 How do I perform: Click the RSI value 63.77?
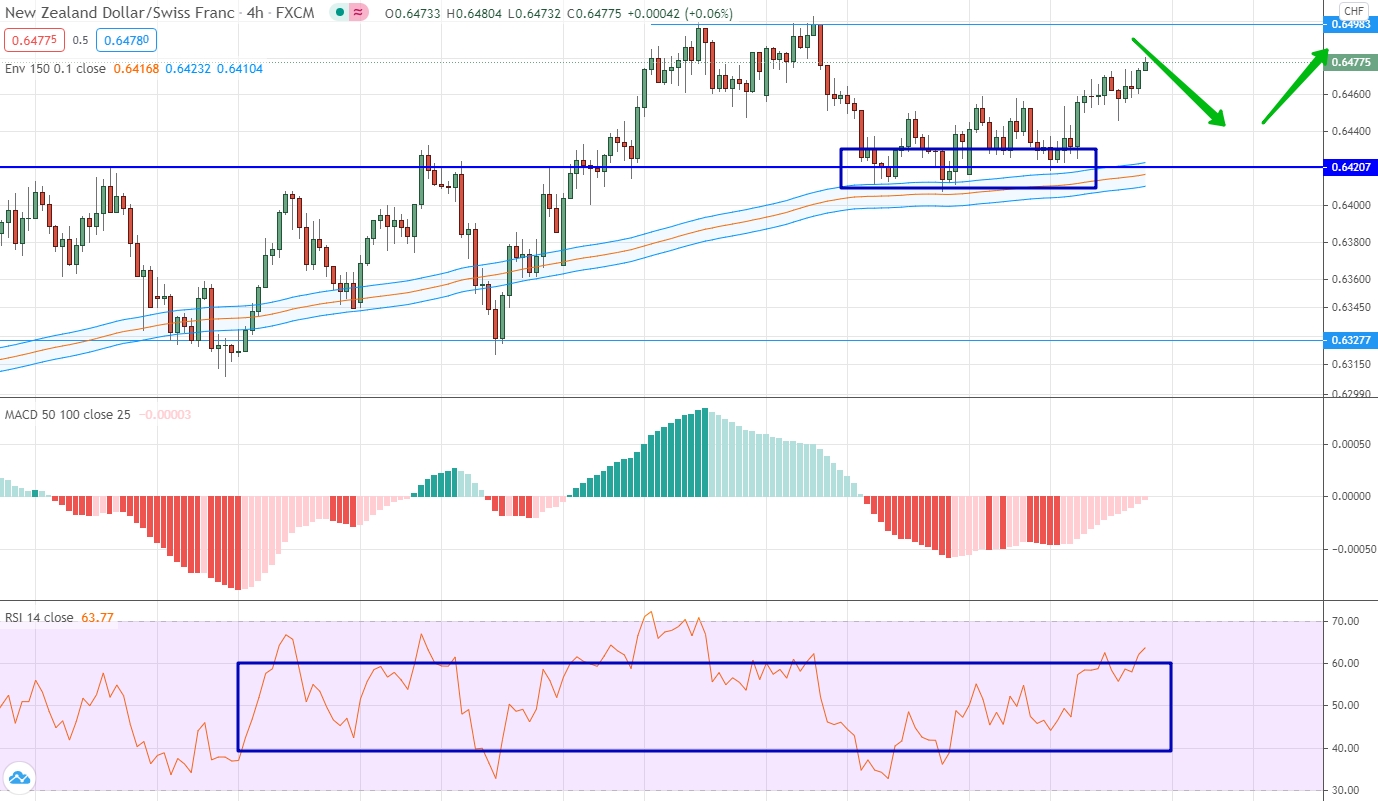coord(97,618)
